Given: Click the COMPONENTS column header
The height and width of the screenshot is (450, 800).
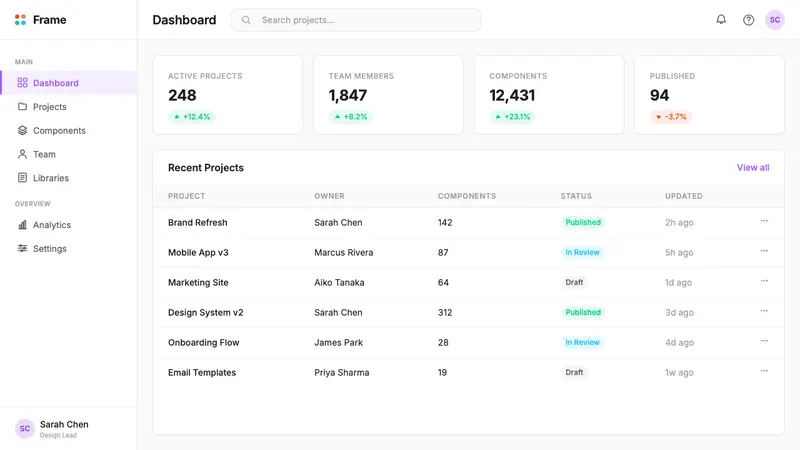Looking at the screenshot, I should click(x=467, y=196).
